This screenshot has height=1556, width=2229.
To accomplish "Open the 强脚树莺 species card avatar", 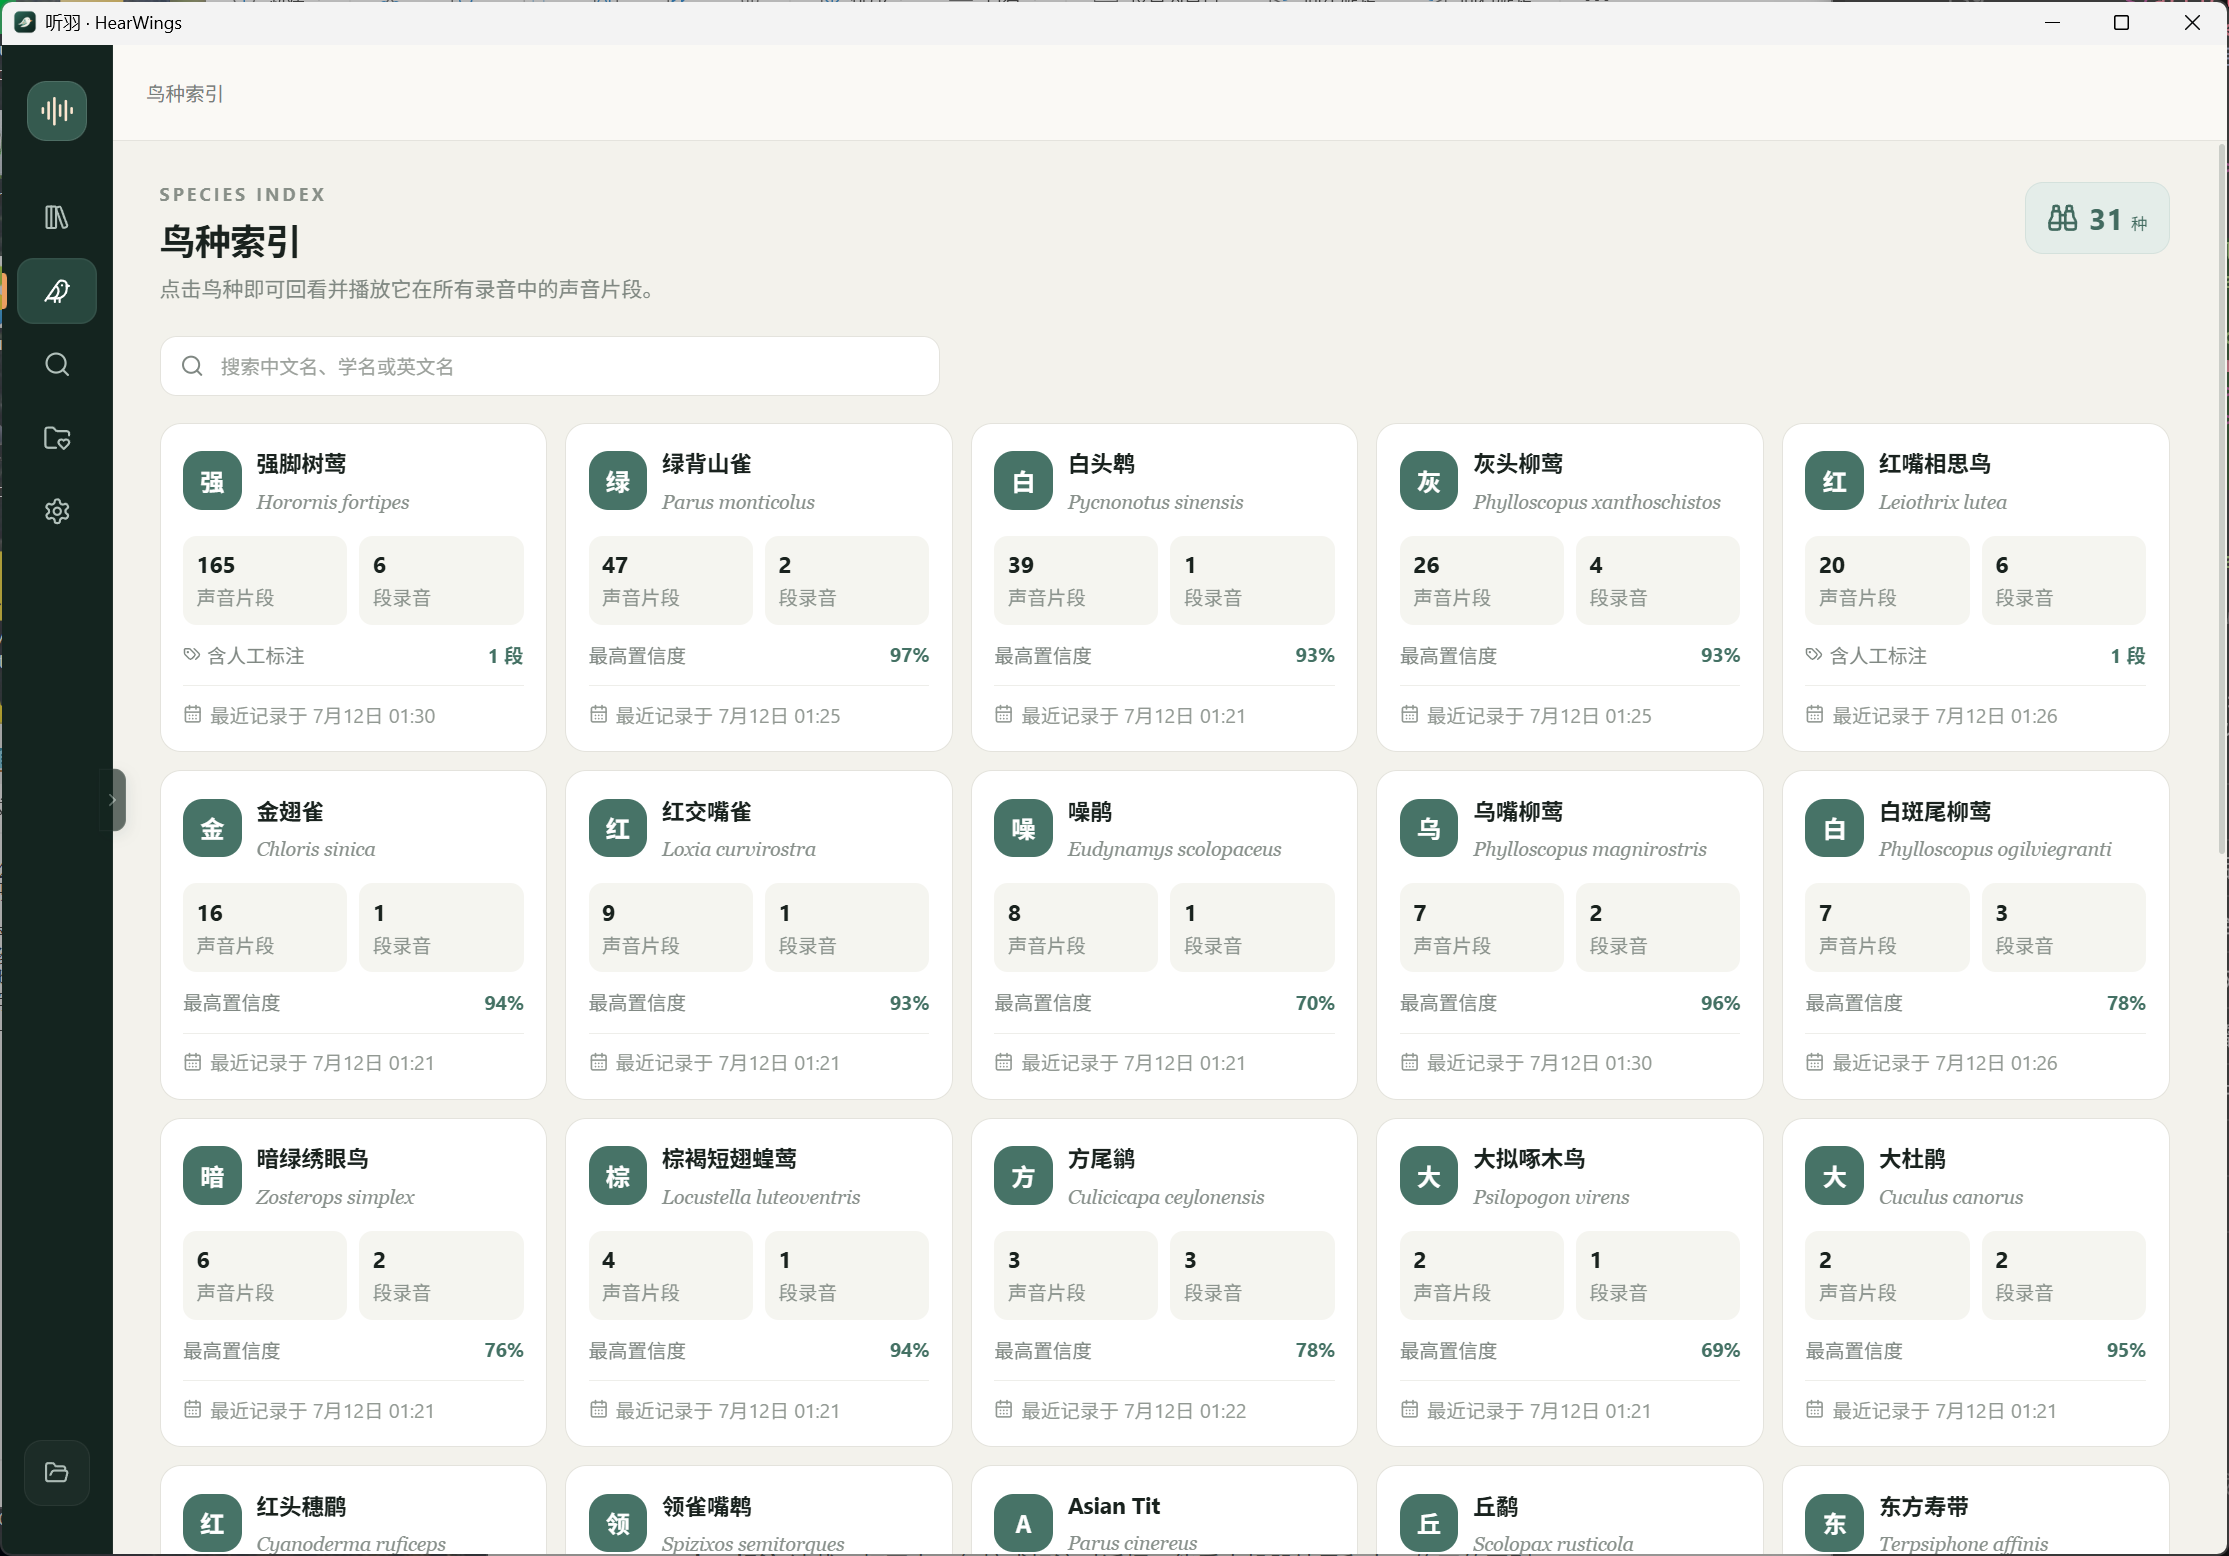I will tap(212, 481).
